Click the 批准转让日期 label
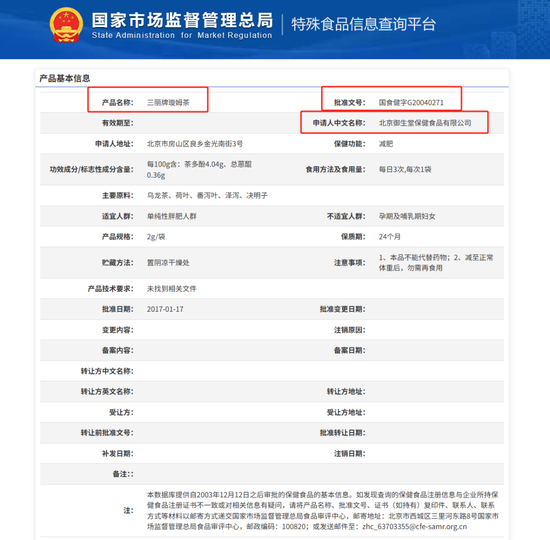 [342, 433]
